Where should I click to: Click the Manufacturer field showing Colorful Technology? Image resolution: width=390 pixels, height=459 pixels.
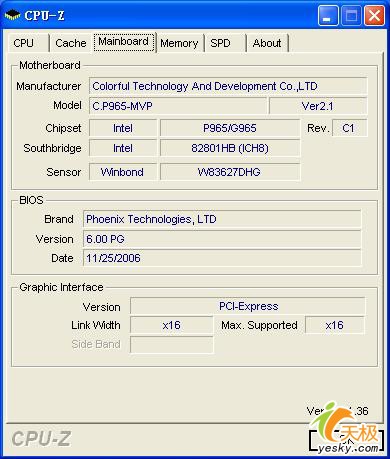228,86
